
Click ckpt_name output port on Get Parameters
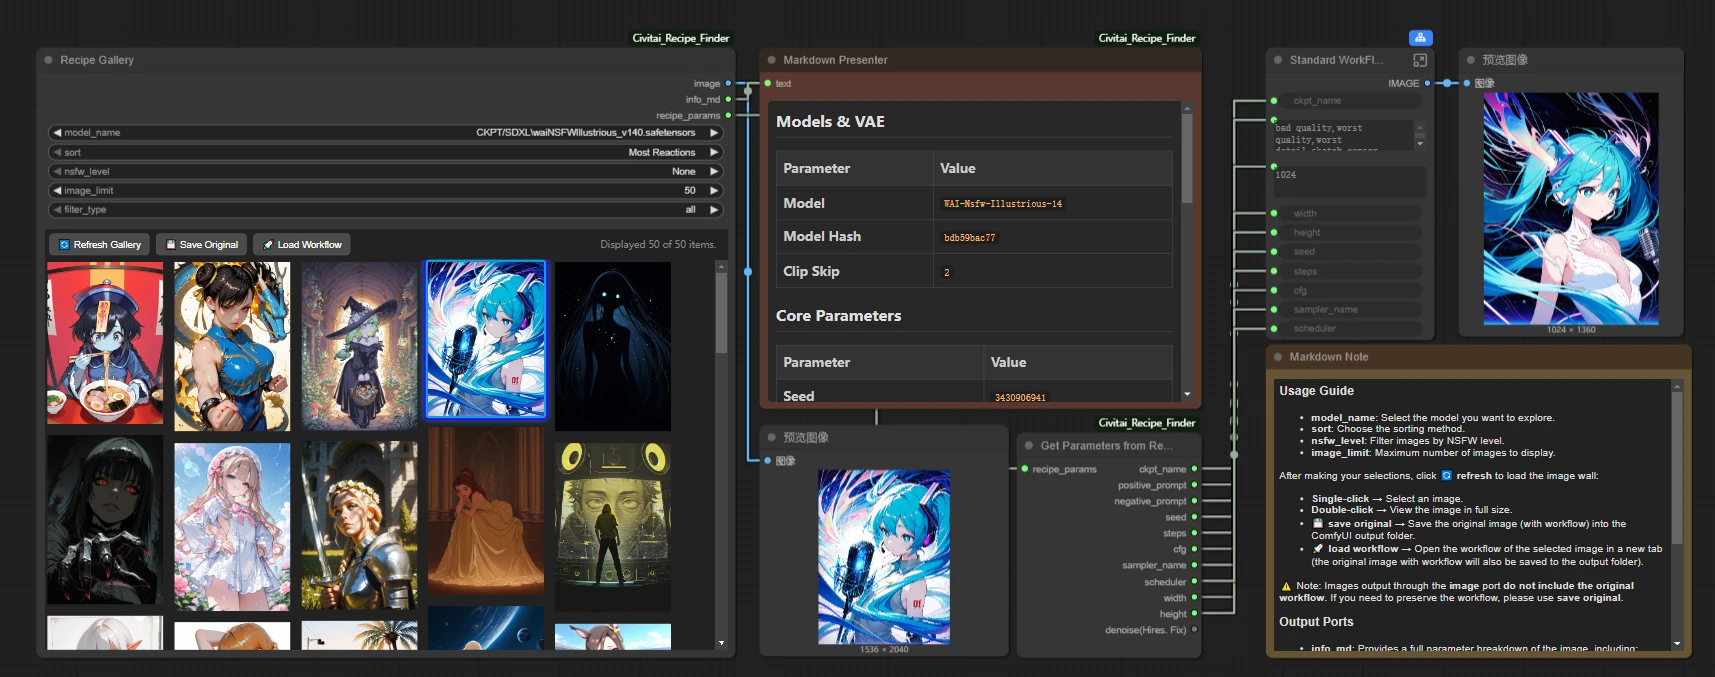(x=1194, y=469)
